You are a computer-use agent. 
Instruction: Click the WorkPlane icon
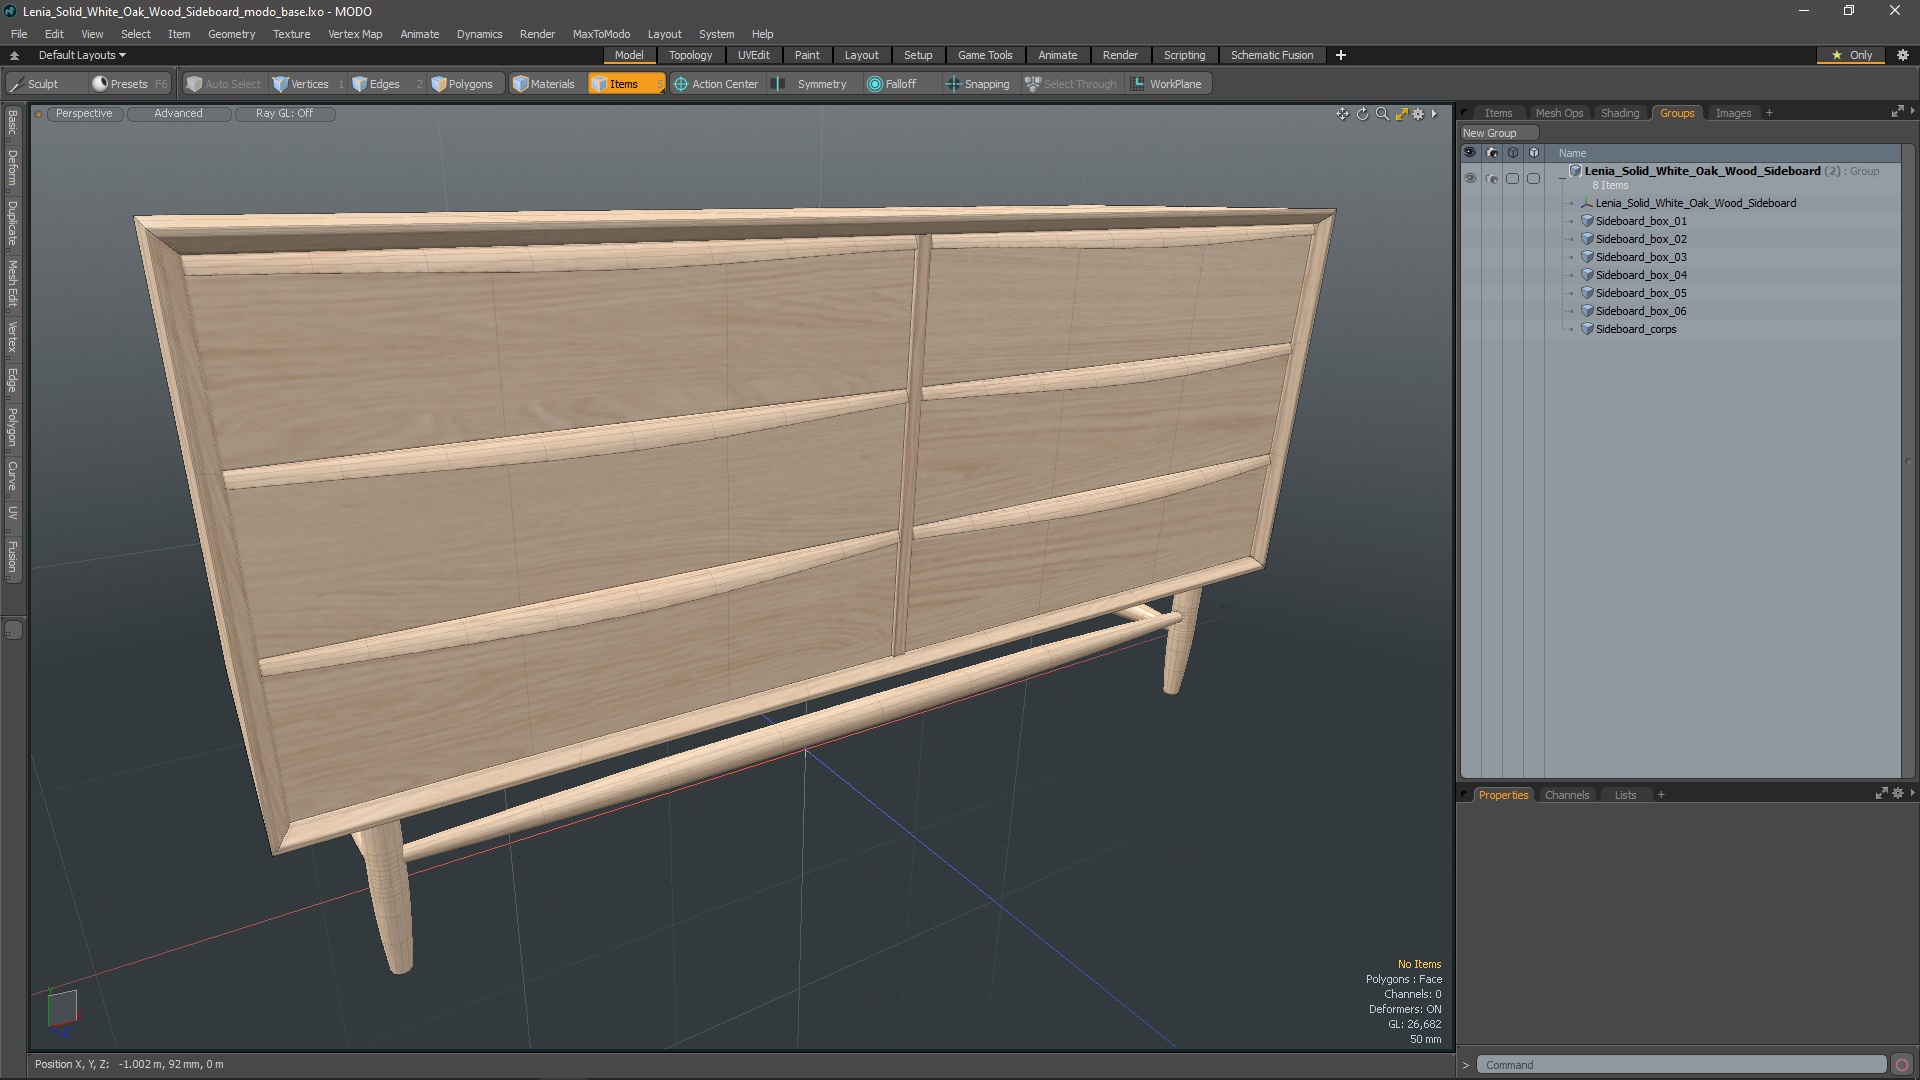click(1137, 84)
